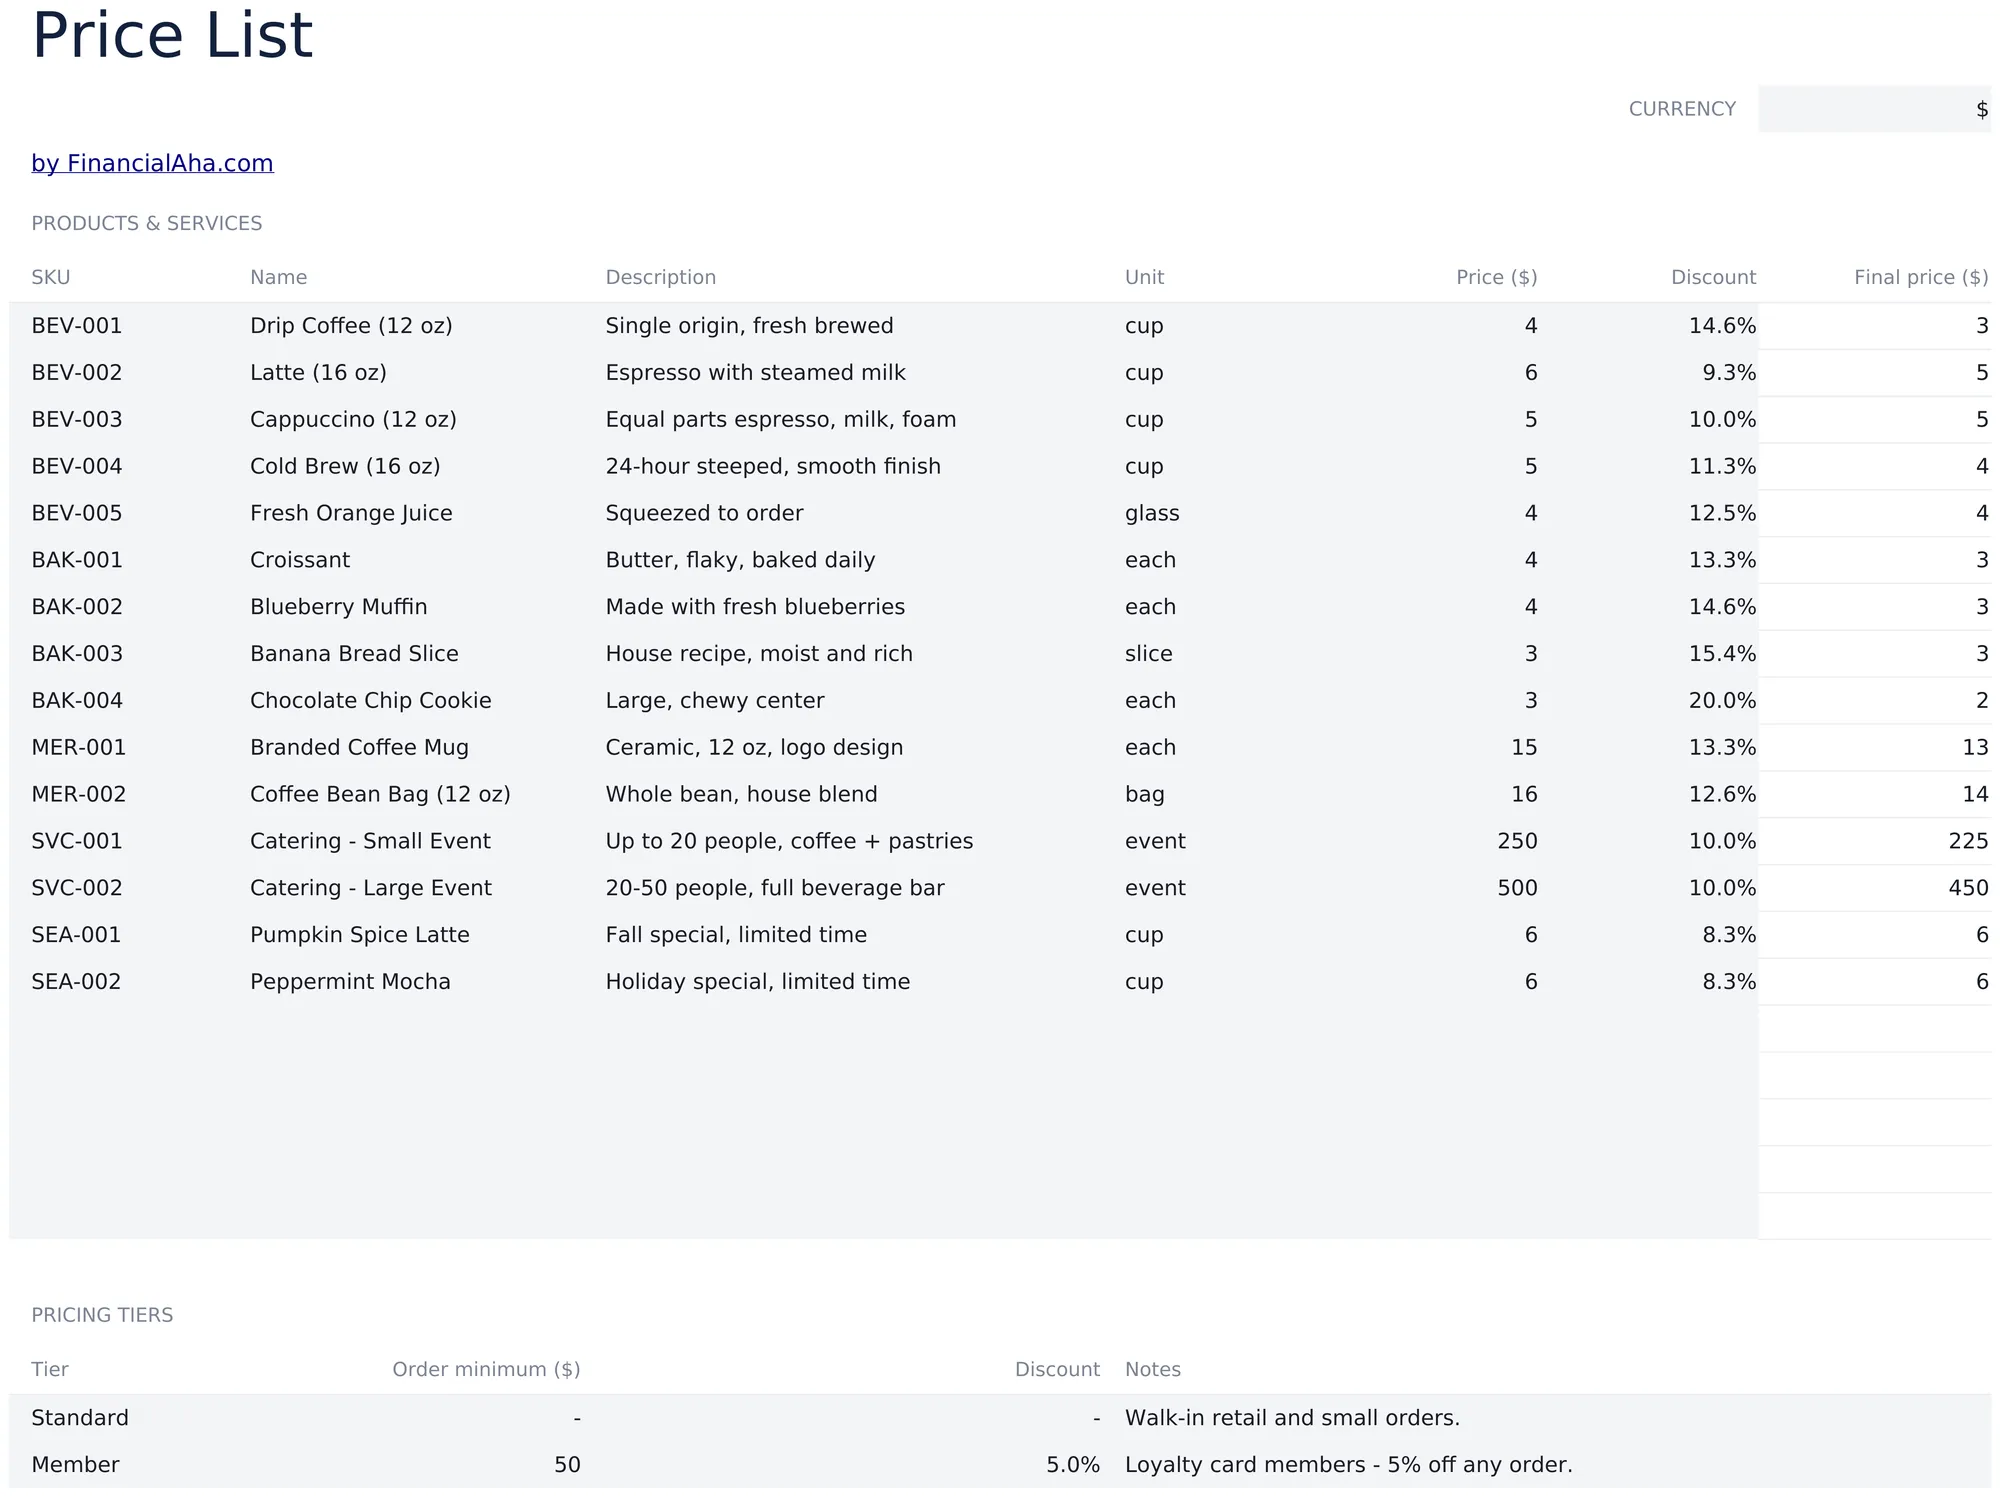
Task: Select the Croissant name cell
Action: (300, 560)
